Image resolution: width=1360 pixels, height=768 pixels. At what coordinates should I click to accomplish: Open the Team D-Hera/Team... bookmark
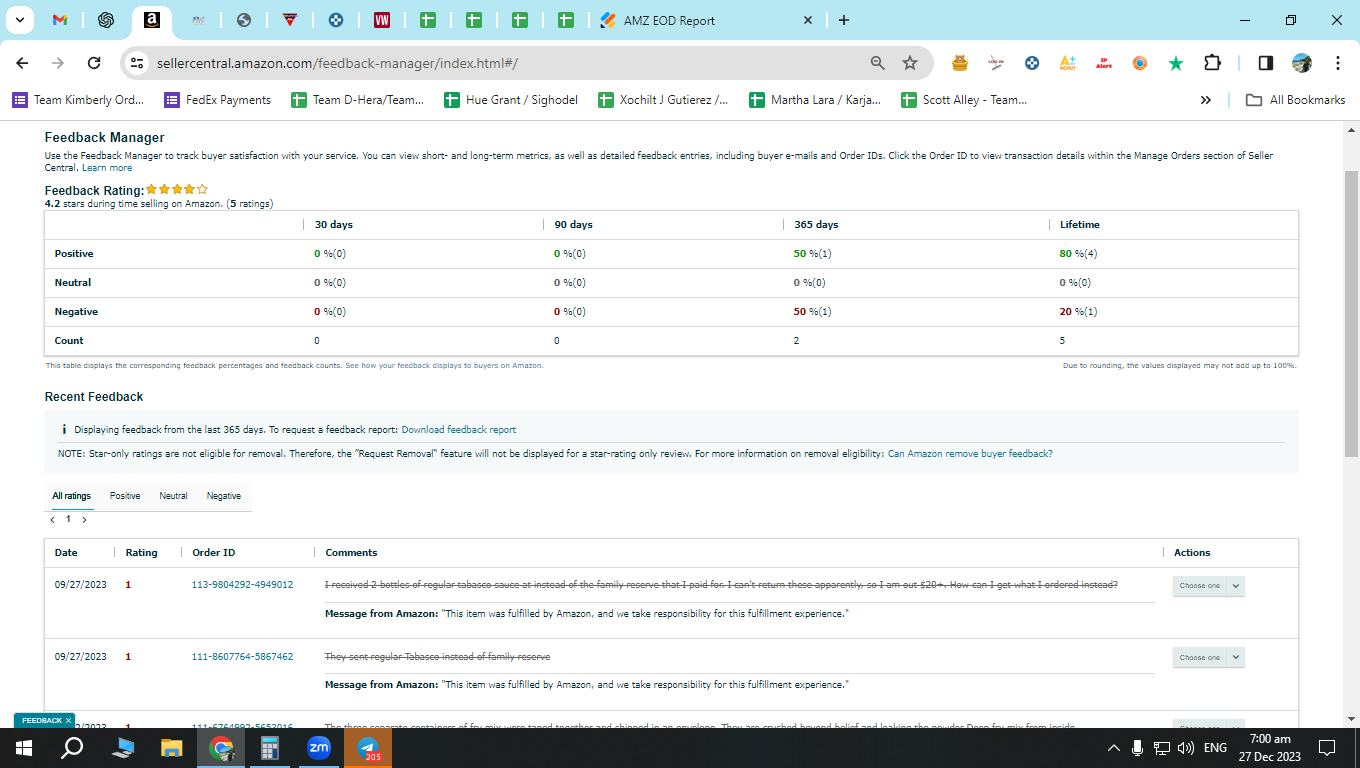tap(358, 100)
